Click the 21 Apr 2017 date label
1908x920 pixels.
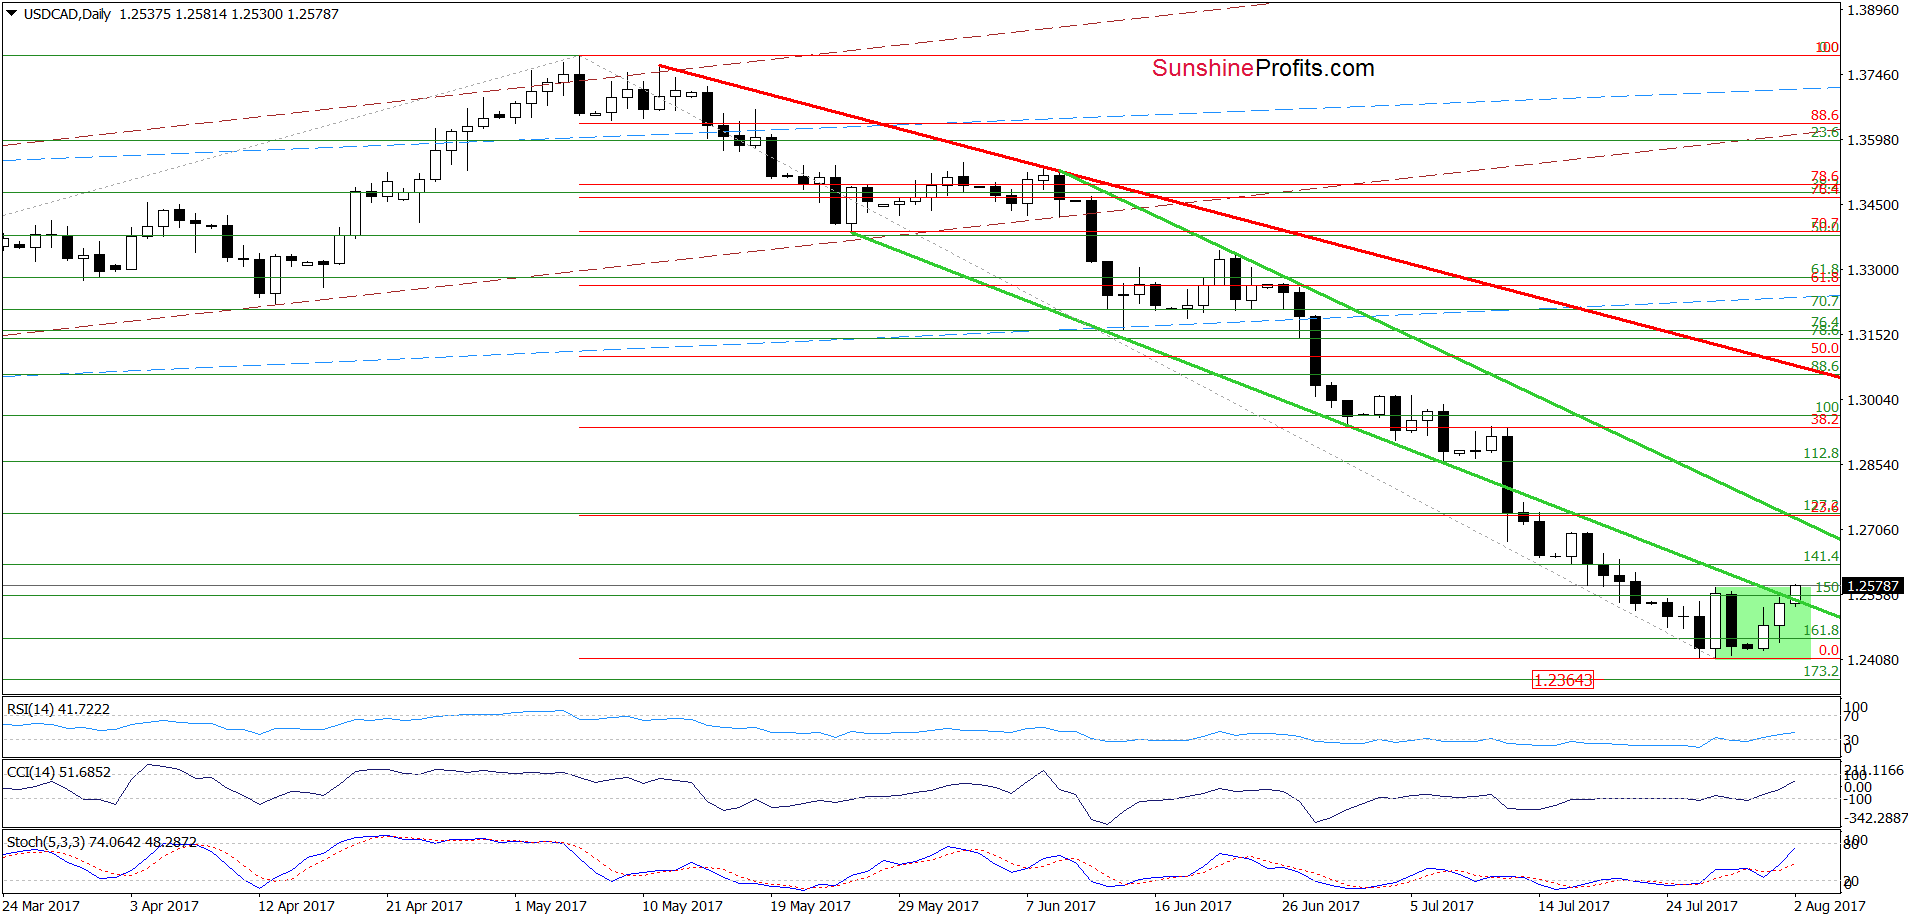[425, 906]
